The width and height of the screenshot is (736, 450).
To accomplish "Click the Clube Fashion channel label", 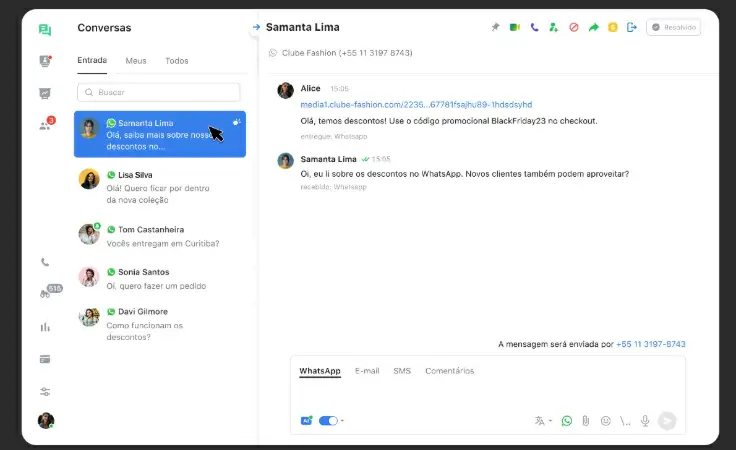I will tap(341, 53).
